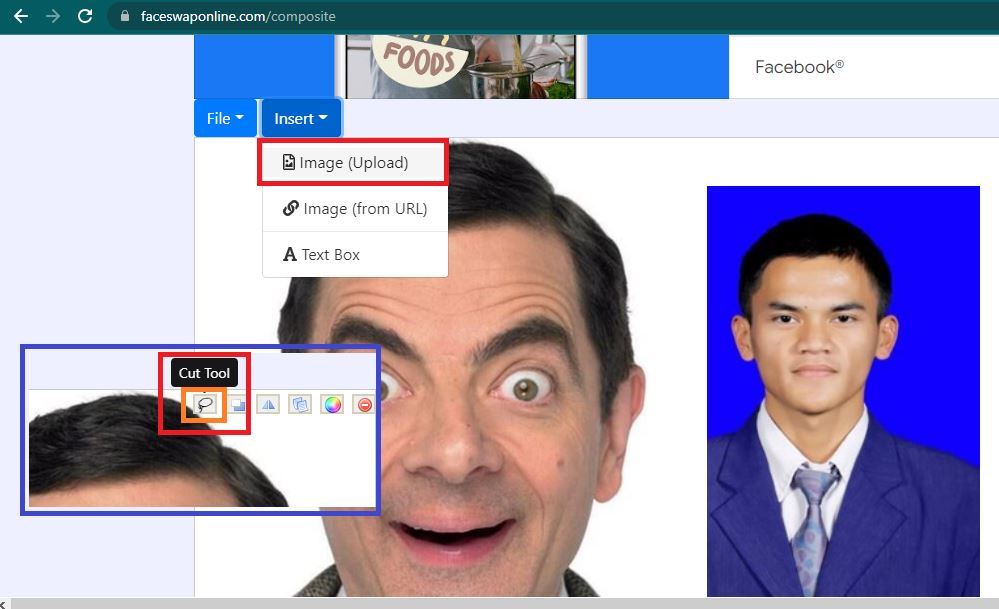Click the flip horizontal triangles icon
Image resolution: width=999 pixels, height=609 pixels.
point(268,405)
